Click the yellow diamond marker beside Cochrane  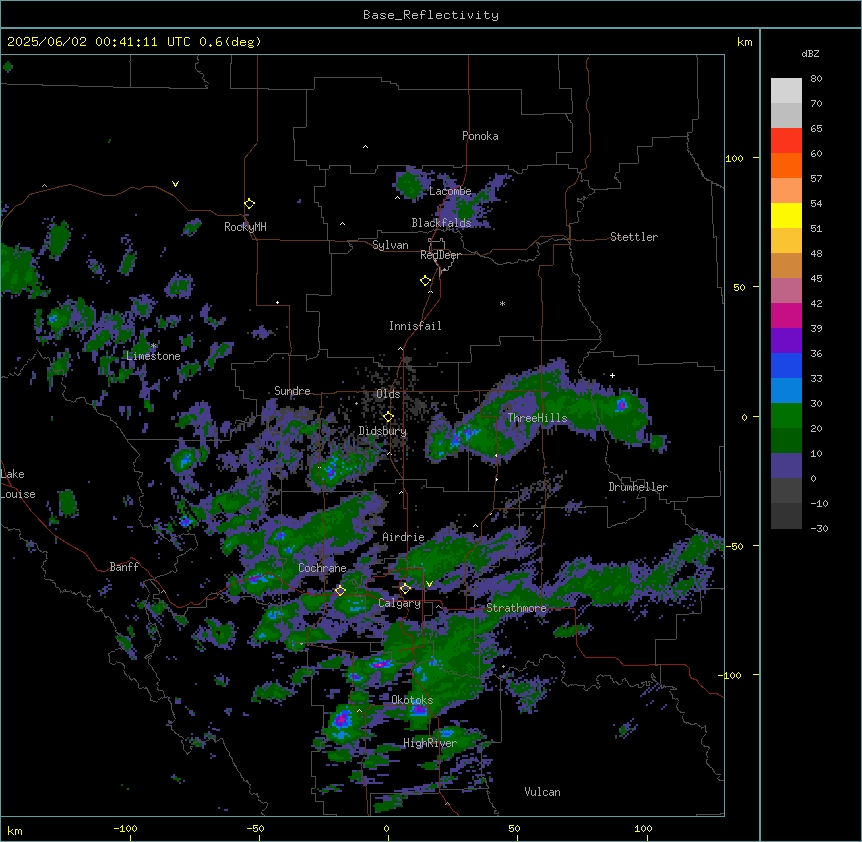[x=340, y=590]
